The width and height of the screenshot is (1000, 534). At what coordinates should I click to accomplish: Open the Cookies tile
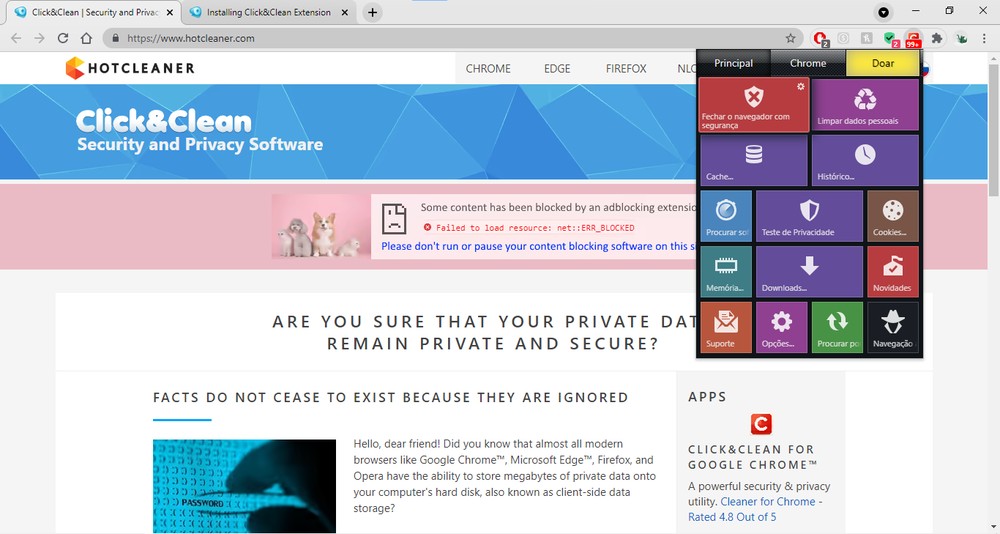893,216
